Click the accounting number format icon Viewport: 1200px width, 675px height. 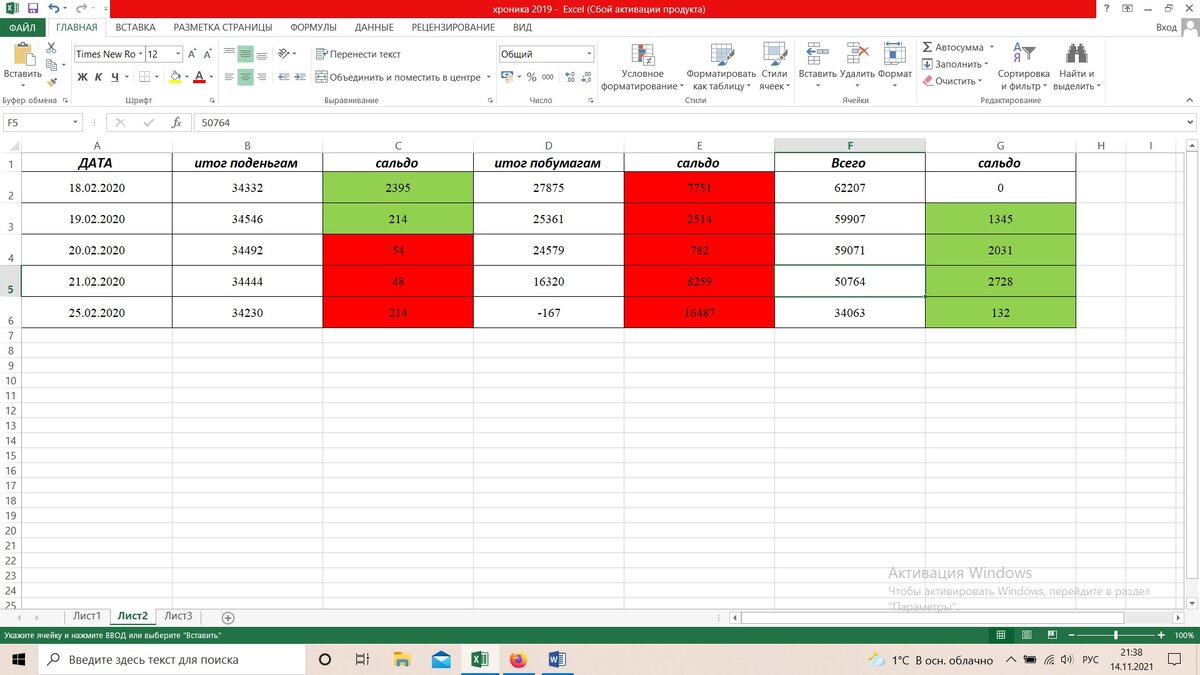tap(507, 77)
